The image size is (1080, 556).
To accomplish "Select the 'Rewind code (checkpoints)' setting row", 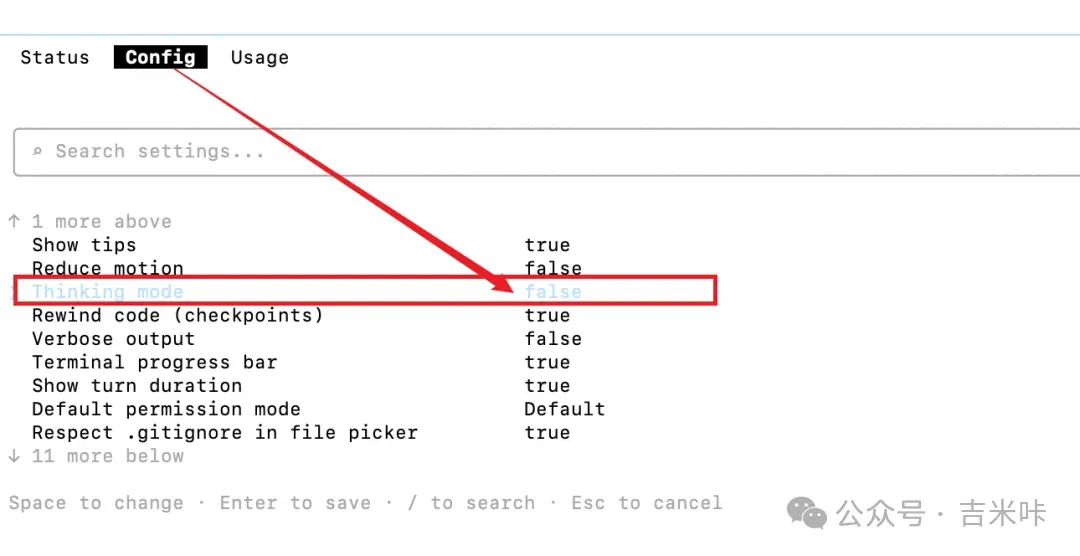I will (x=178, y=315).
